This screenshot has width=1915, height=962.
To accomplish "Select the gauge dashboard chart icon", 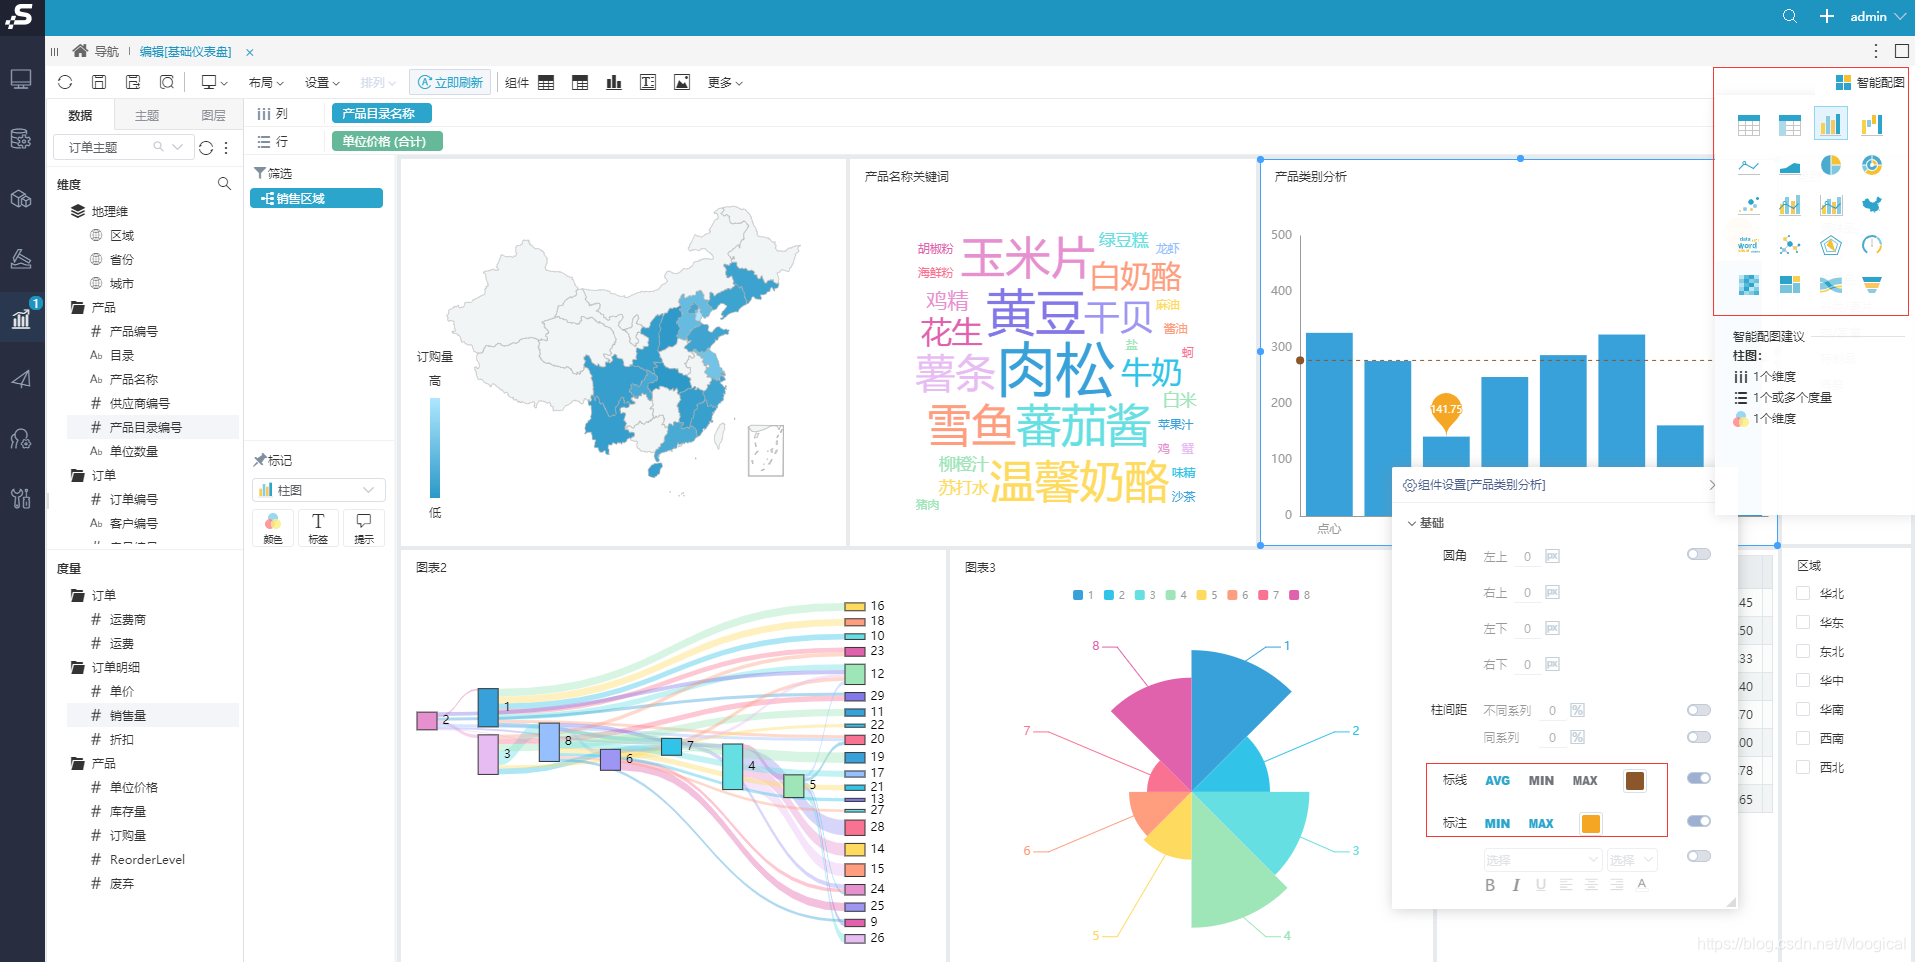I will pos(1871,245).
